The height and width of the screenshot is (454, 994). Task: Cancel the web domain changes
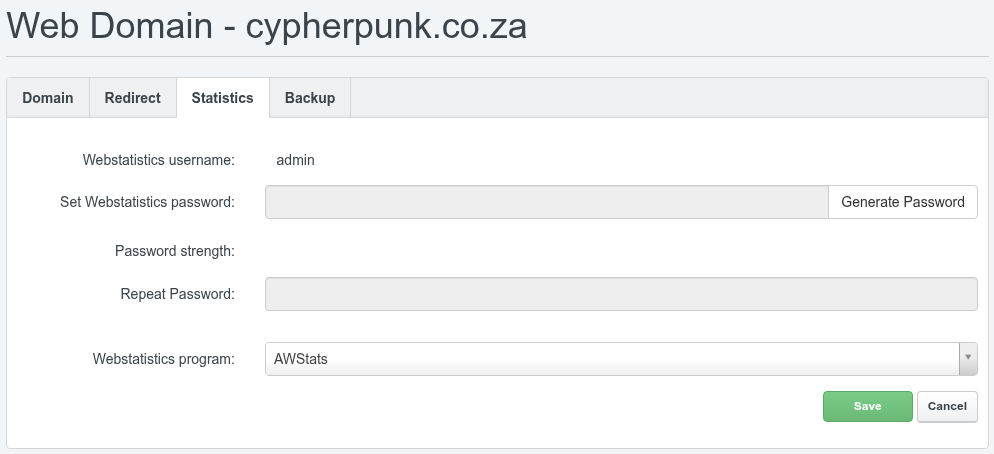point(947,406)
